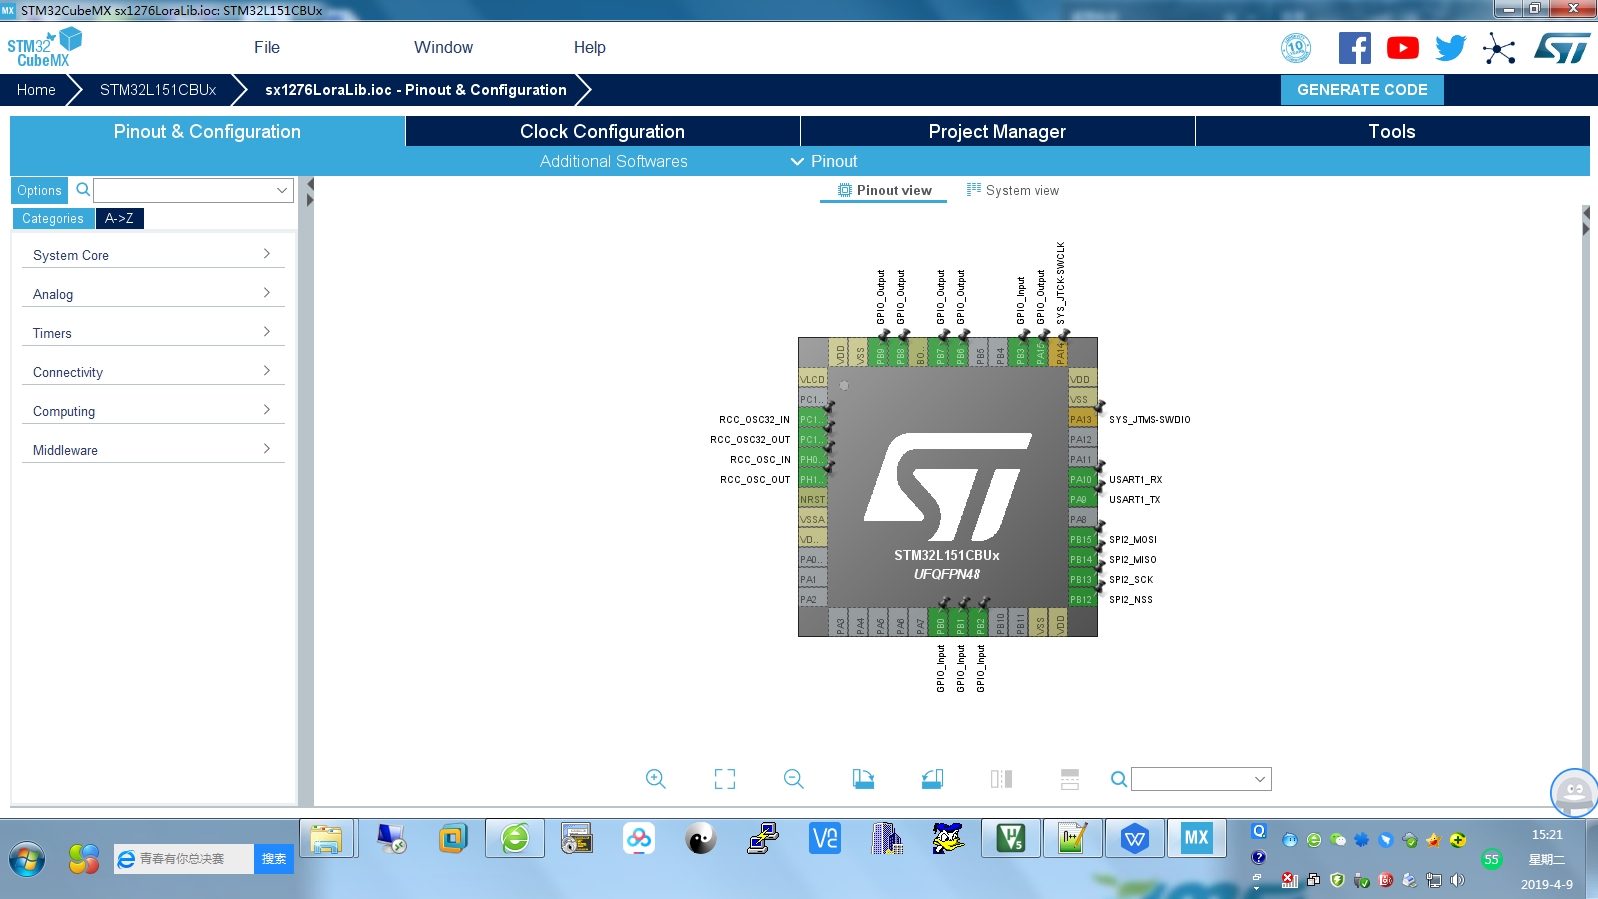
Task: Click the NRST pin on the chip
Action: tap(812, 499)
